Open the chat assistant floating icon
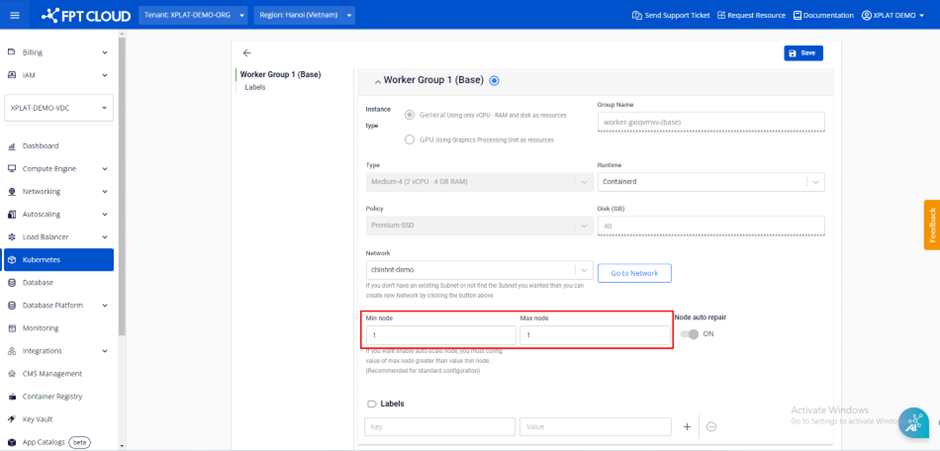This screenshot has height=451, width=940. pos(913,423)
